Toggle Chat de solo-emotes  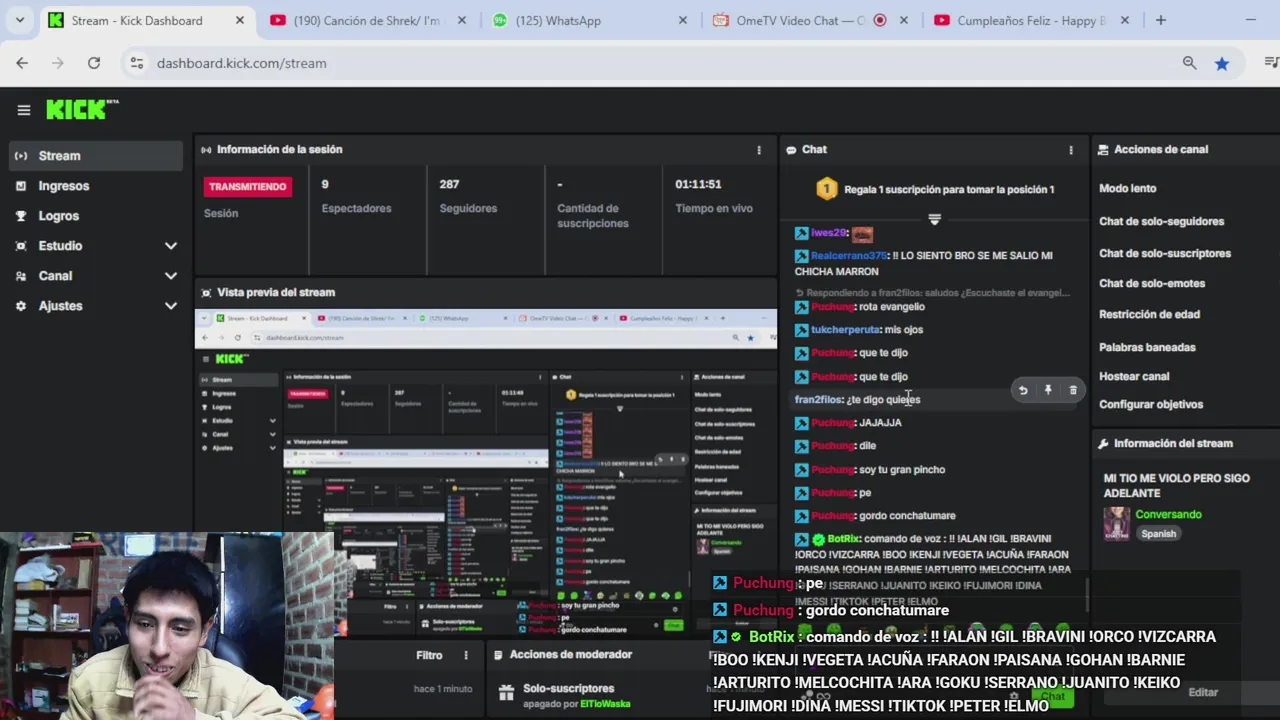(1152, 283)
